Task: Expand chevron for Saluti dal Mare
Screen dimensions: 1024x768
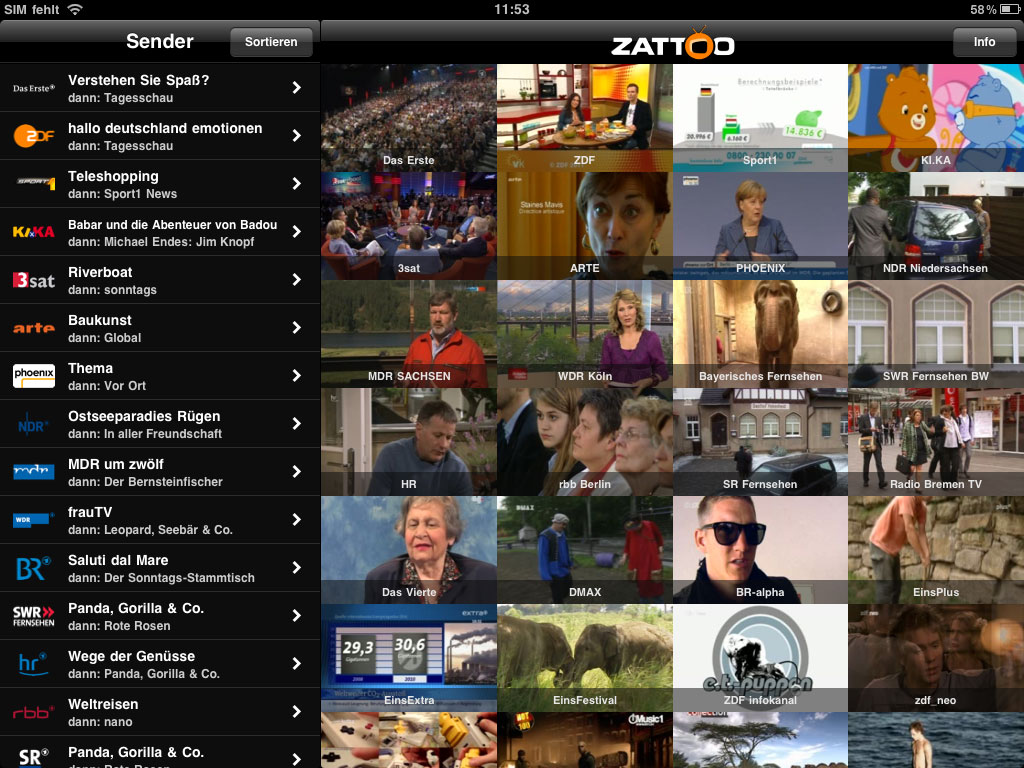Action: tap(296, 568)
